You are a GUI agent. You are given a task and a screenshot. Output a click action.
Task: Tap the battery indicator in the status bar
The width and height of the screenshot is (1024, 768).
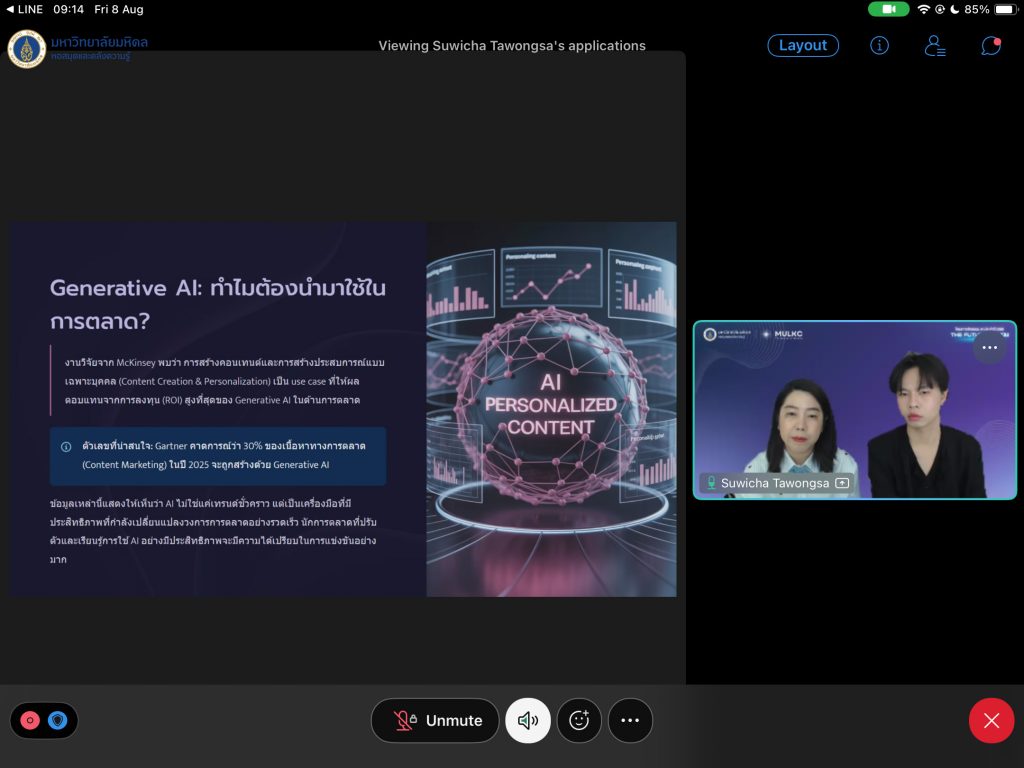[1004, 9]
